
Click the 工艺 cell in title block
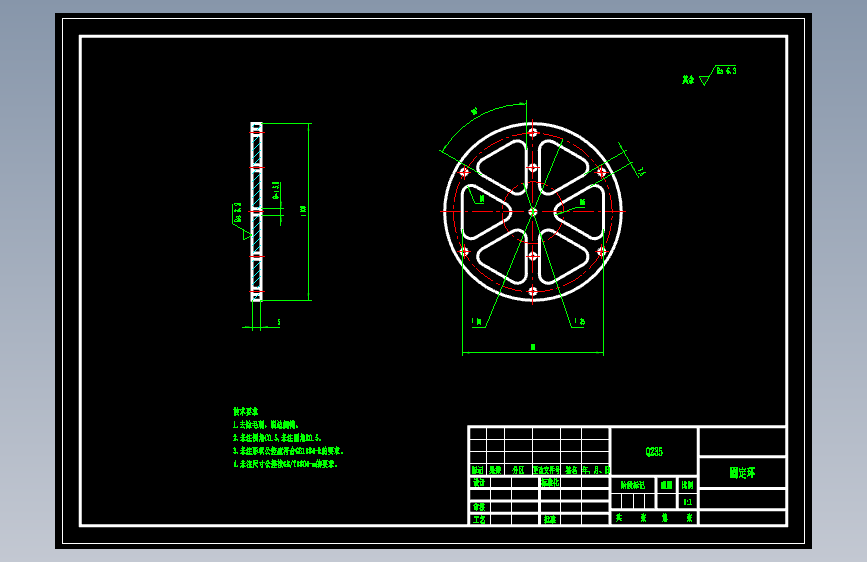tap(479, 520)
